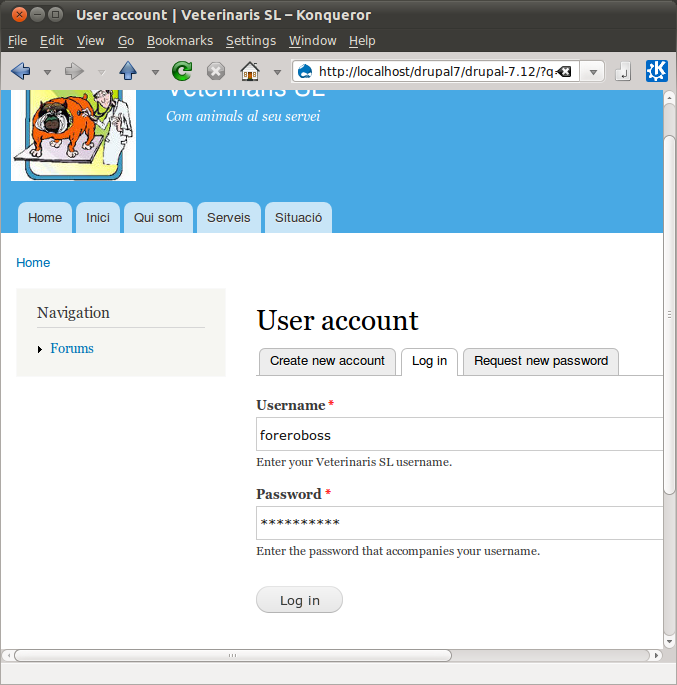This screenshot has width=677, height=685.
Task: Expand the Forums navigation item arrow
Action: point(40,349)
